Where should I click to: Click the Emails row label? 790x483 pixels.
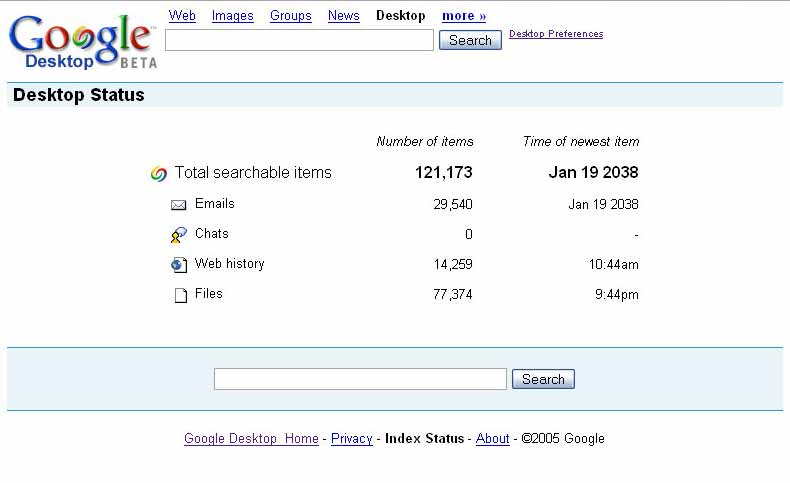[215, 203]
